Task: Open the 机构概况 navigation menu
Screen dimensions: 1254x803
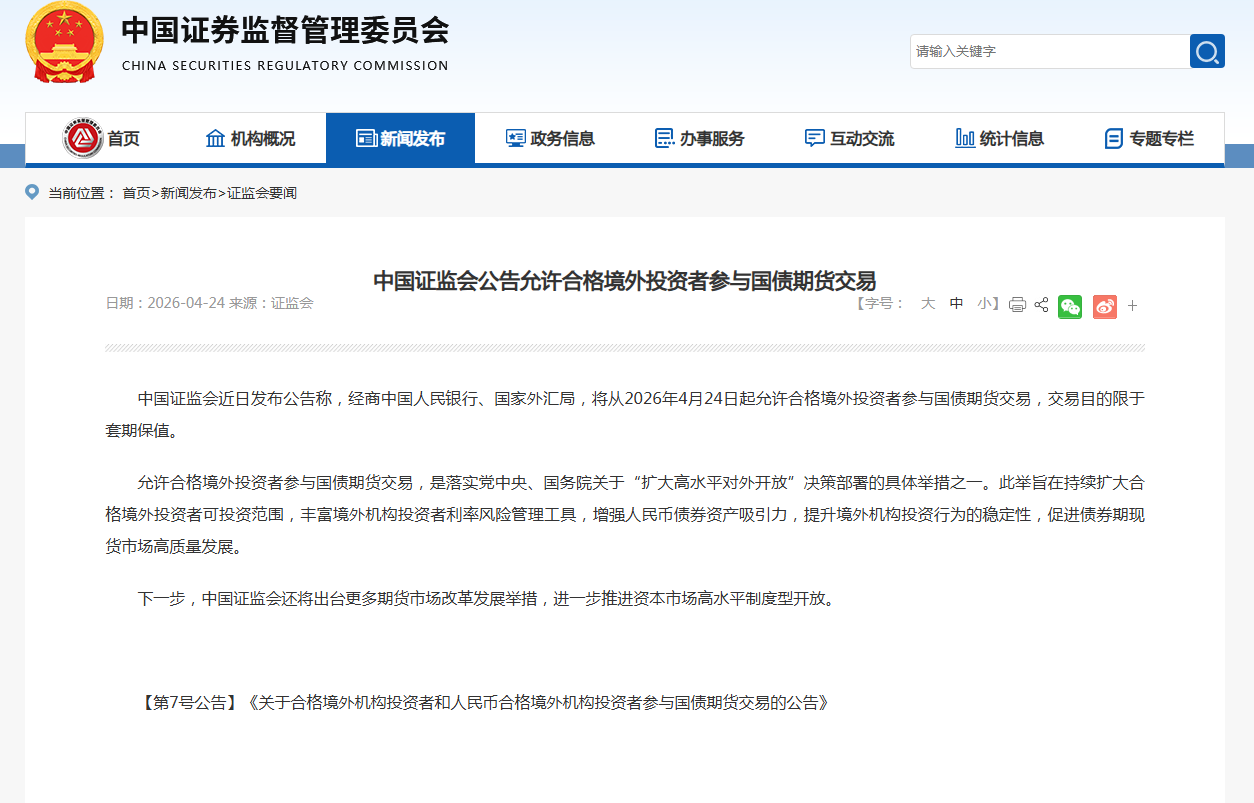Action: point(250,139)
